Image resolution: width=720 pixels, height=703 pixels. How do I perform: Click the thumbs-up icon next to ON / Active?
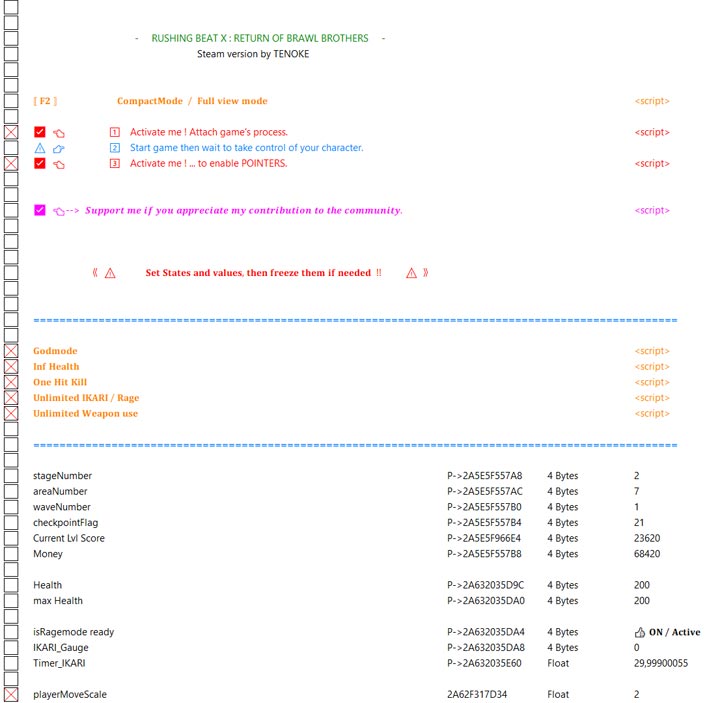640,632
